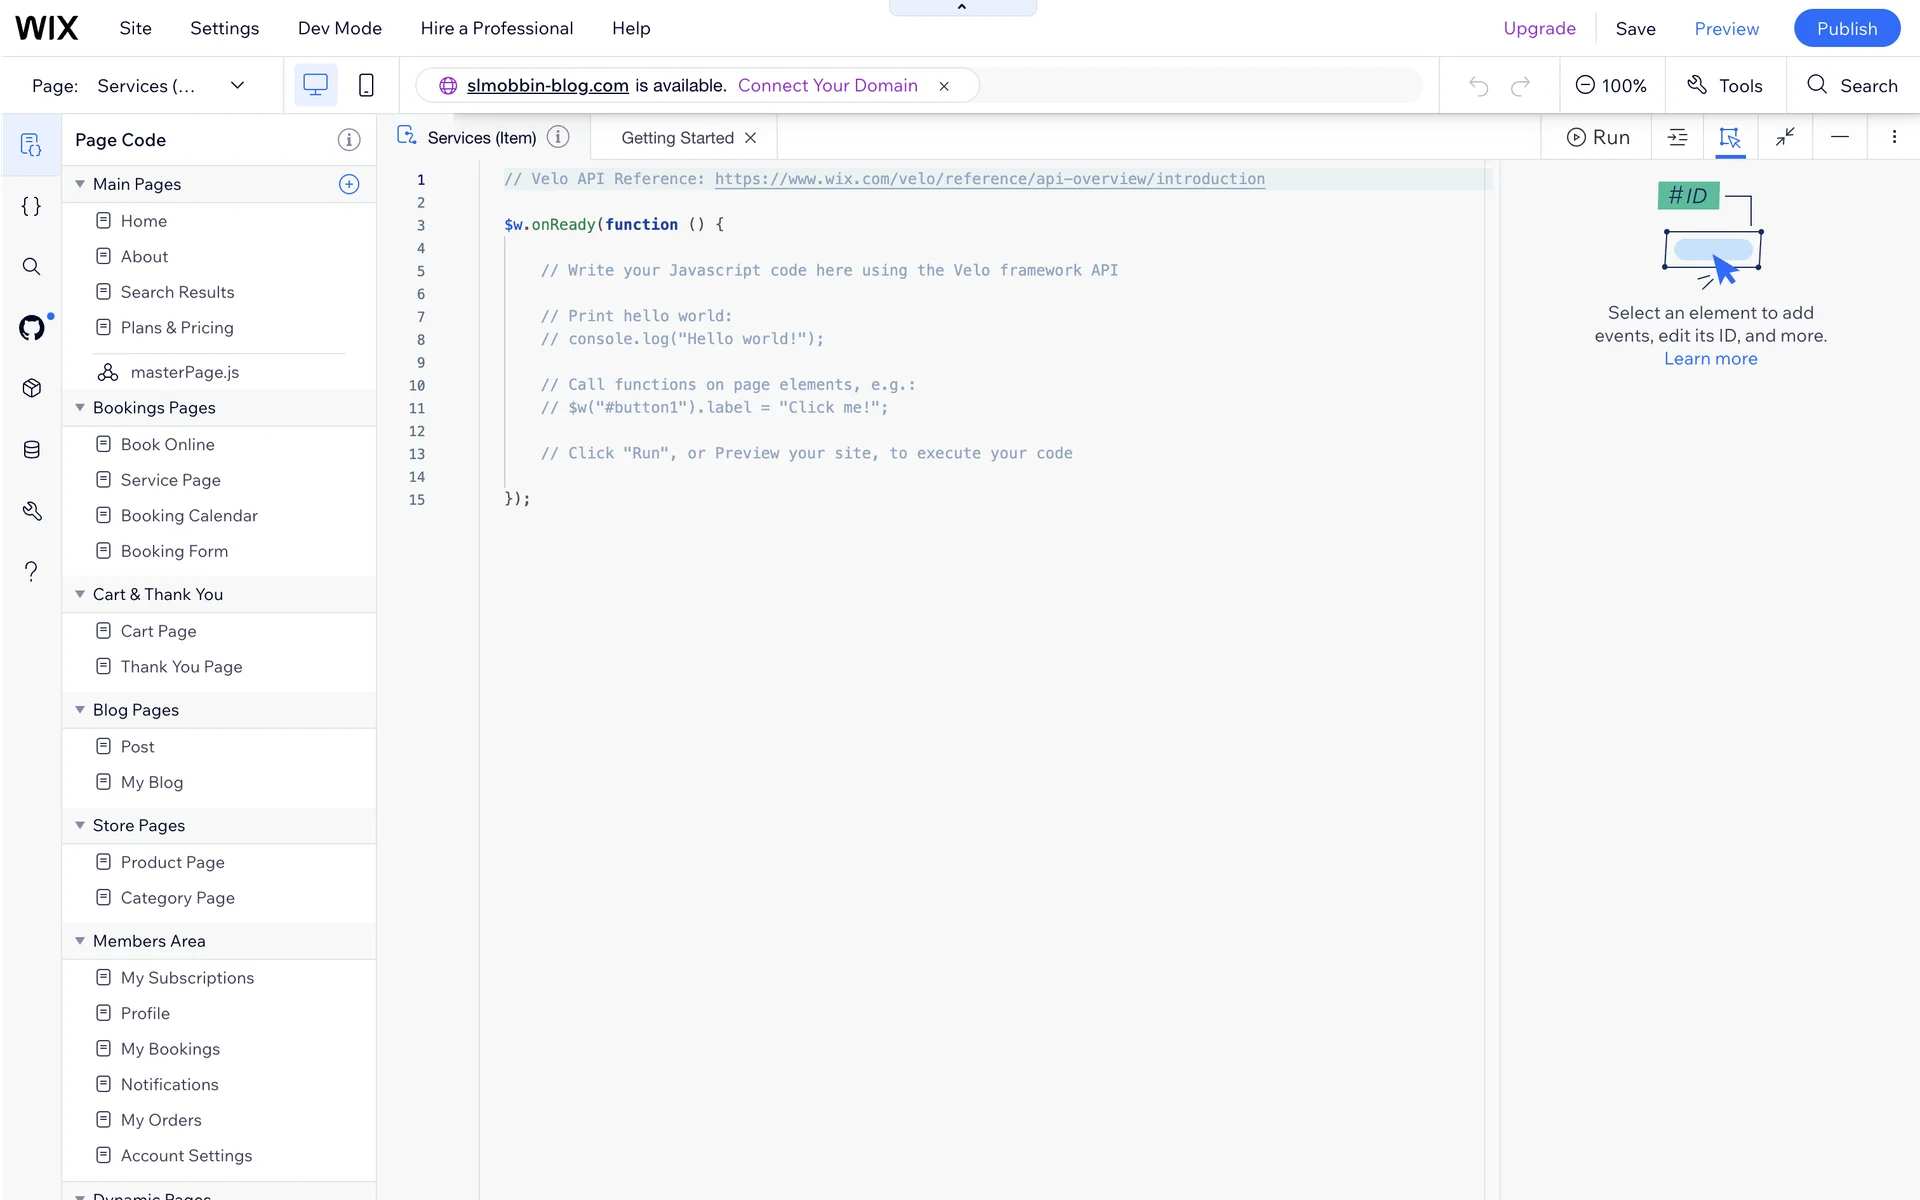Open the Dev Mode menu
This screenshot has width=1920, height=1200.
(339, 28)
